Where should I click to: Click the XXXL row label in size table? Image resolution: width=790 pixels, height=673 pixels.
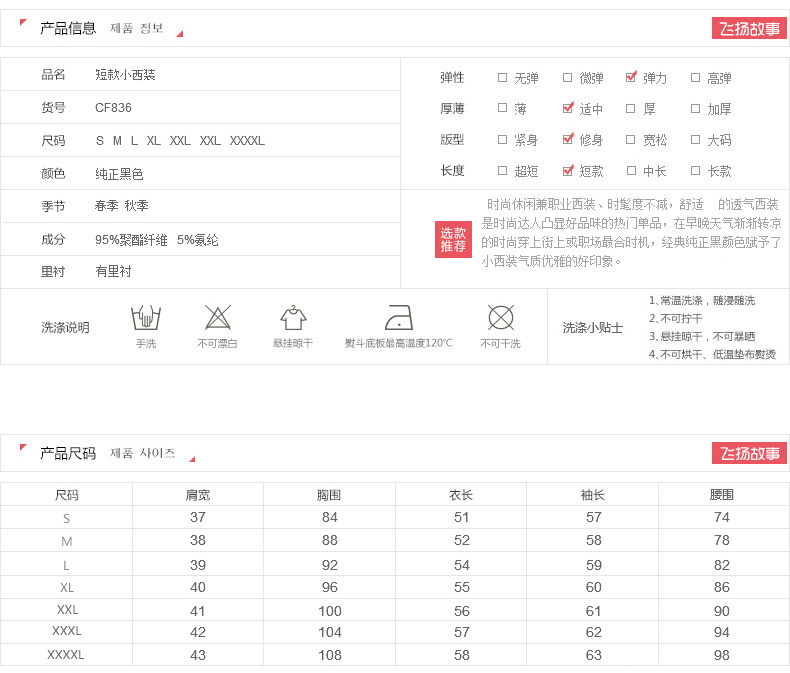(67, 631)
